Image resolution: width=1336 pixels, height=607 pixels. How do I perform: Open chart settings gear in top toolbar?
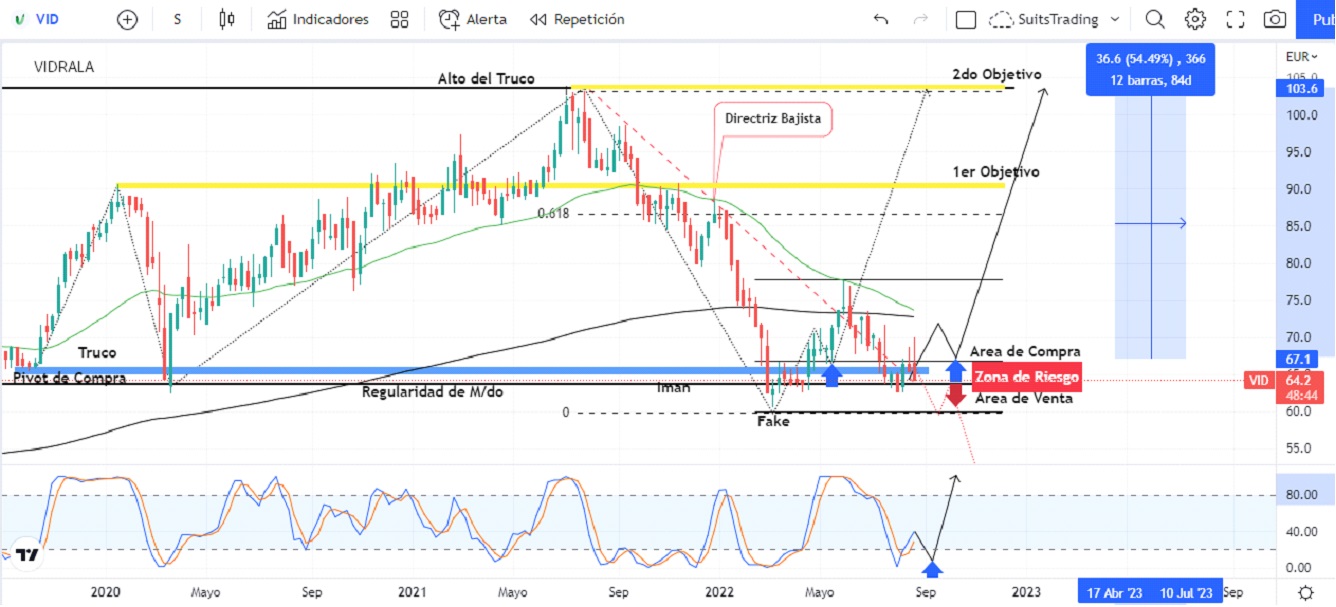coord(1195,19)
